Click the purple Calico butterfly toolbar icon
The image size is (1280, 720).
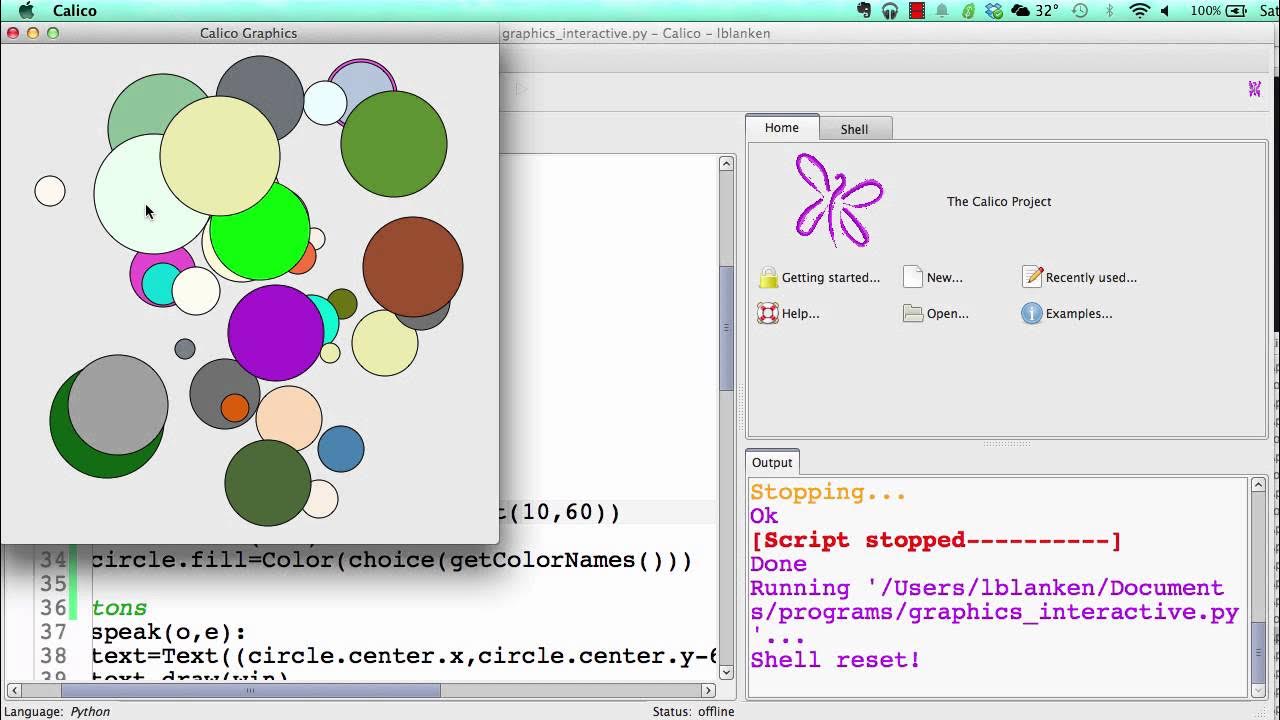click(x=1254, y=89)
